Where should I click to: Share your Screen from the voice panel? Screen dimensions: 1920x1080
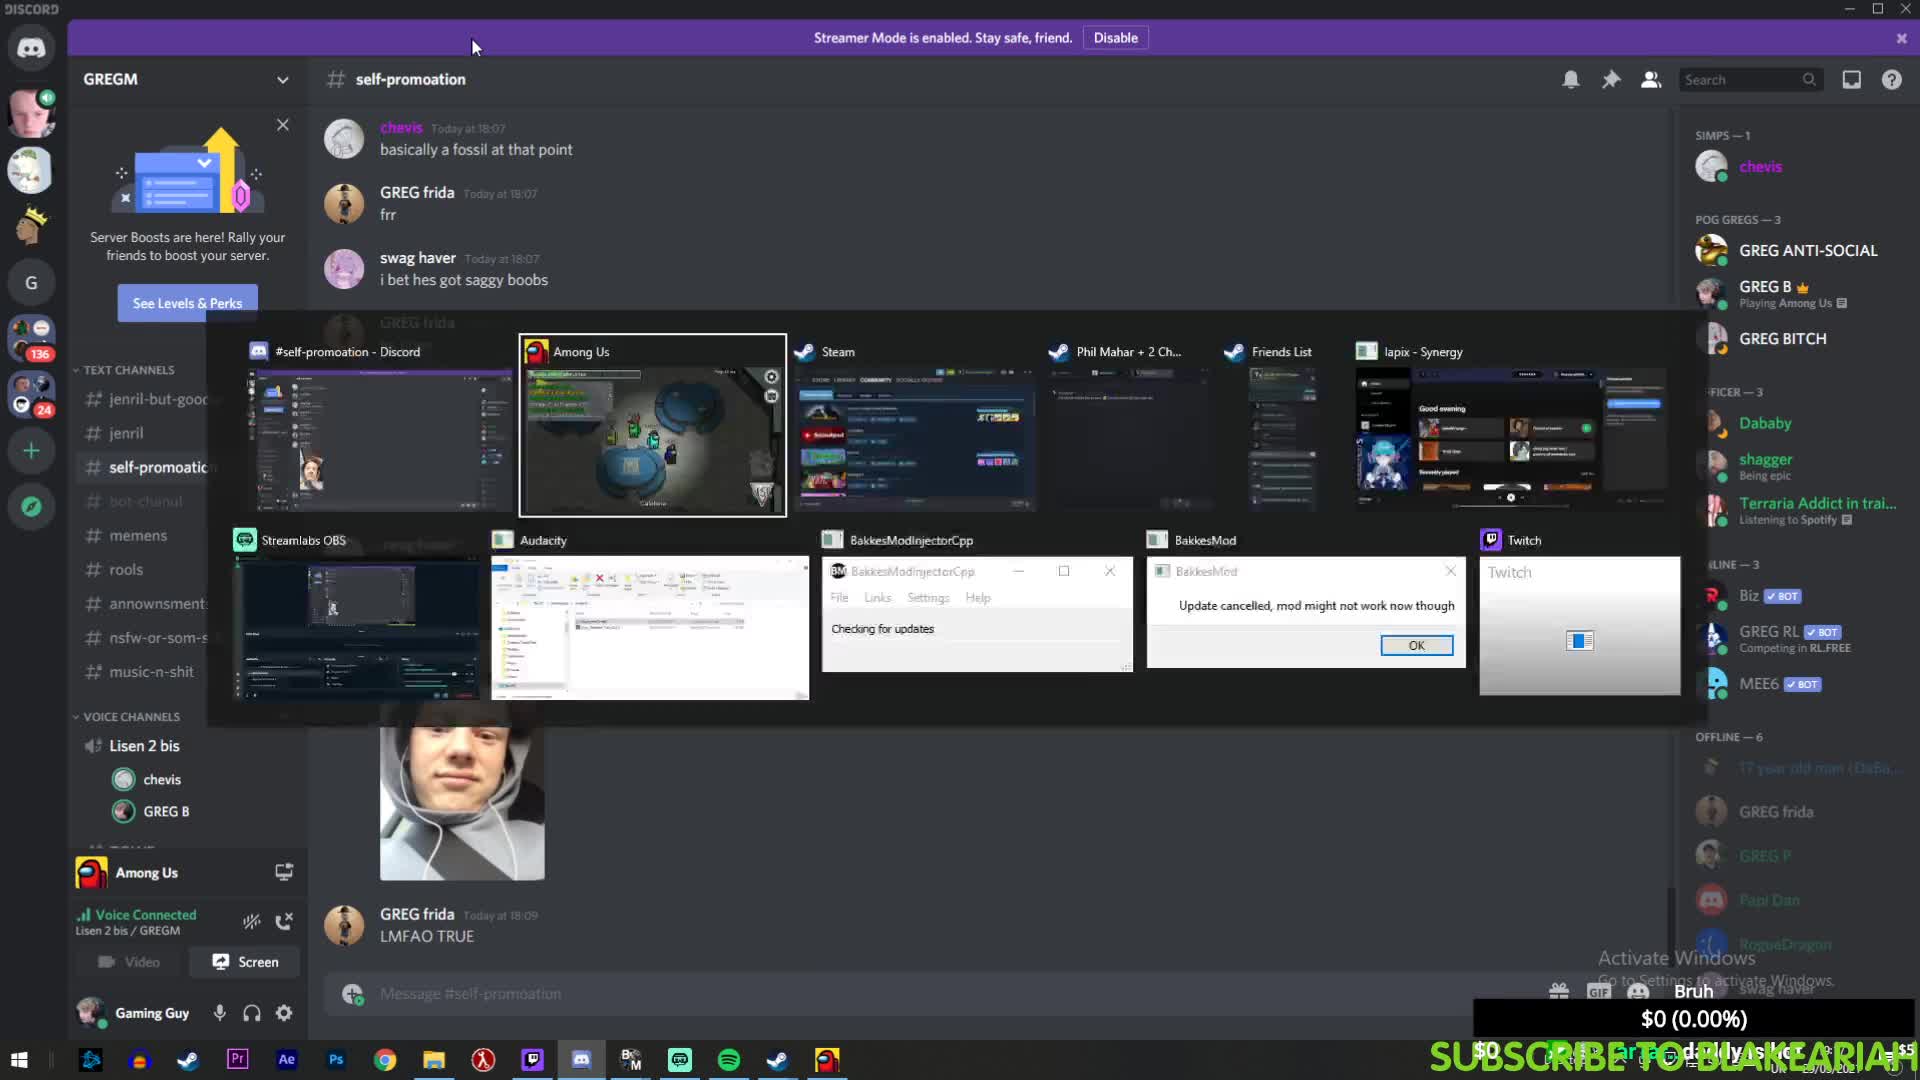245,962
